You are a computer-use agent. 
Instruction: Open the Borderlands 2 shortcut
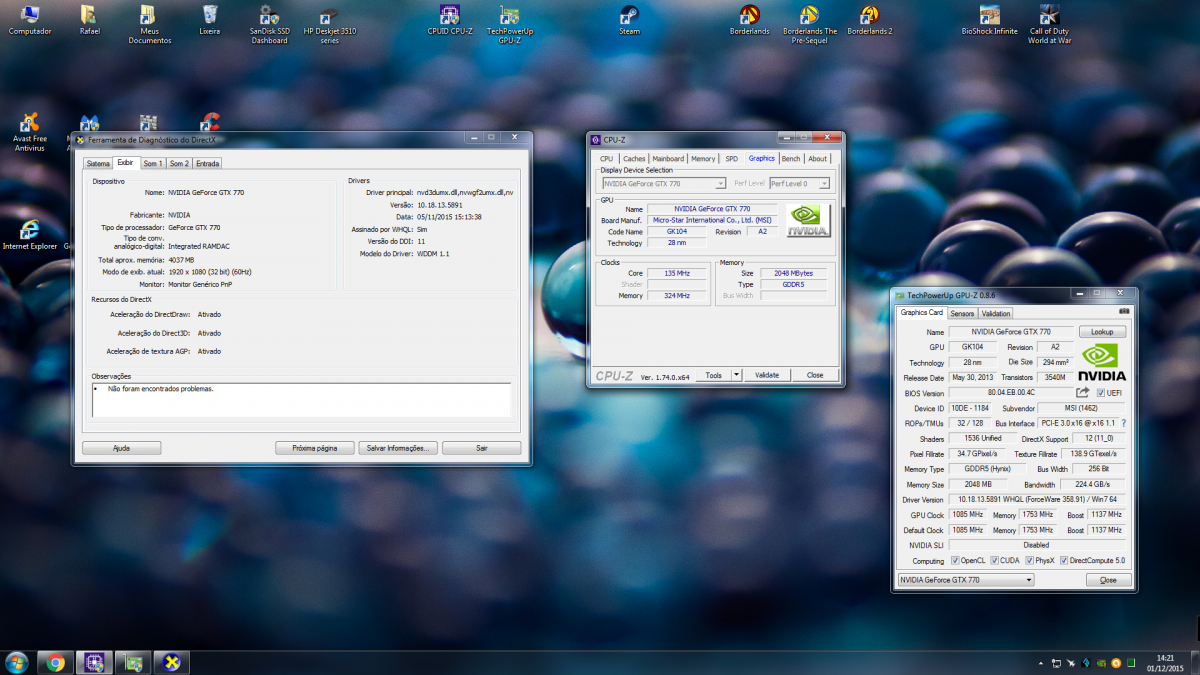click(x=870, y=20)
